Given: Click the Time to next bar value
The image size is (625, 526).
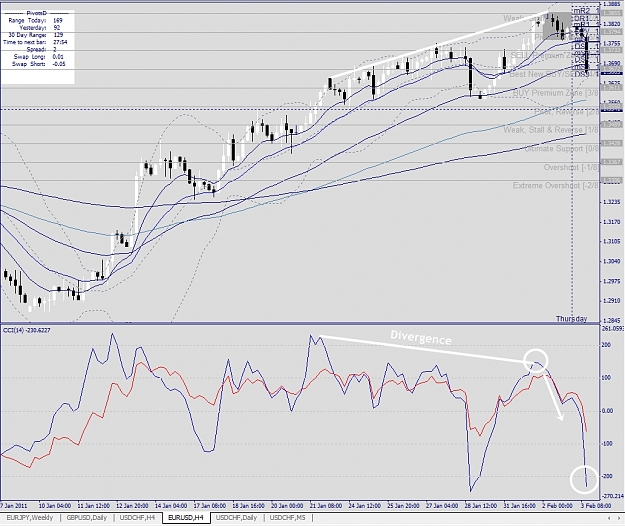Looking at the screenshot, I should click(60, 42).
